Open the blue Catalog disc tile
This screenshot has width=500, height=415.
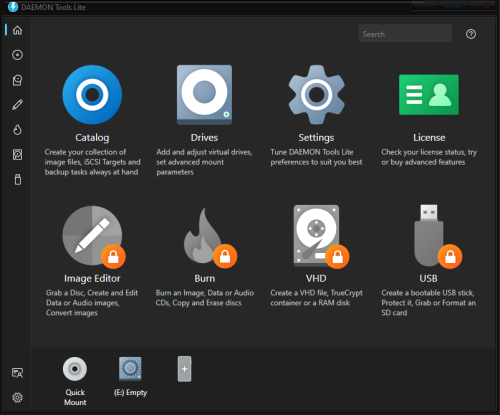(x=92, y=95)
